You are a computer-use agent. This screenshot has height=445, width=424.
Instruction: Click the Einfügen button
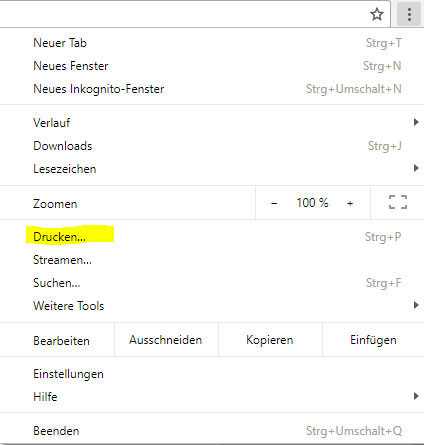point(373,340)
